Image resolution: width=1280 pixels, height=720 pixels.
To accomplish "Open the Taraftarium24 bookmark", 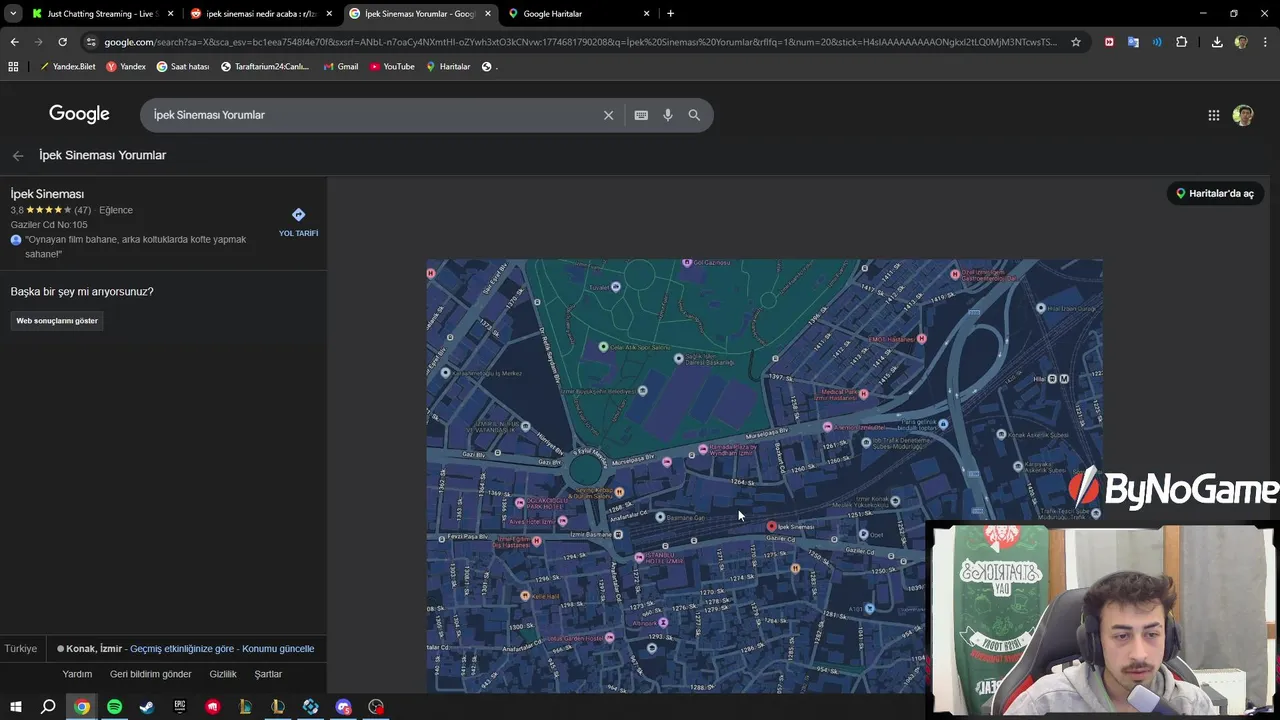I will [265, 67].
